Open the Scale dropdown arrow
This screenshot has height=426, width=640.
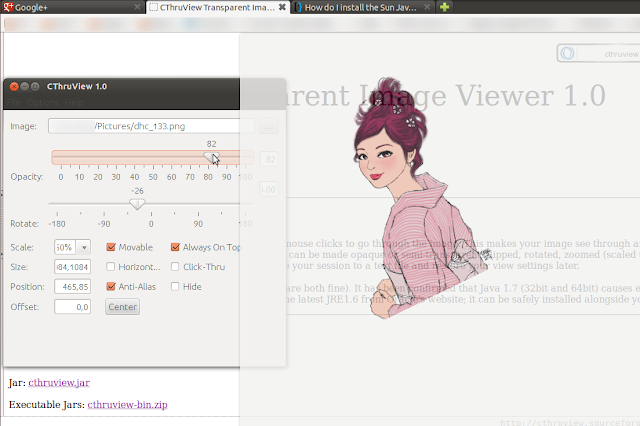point(84,247)
